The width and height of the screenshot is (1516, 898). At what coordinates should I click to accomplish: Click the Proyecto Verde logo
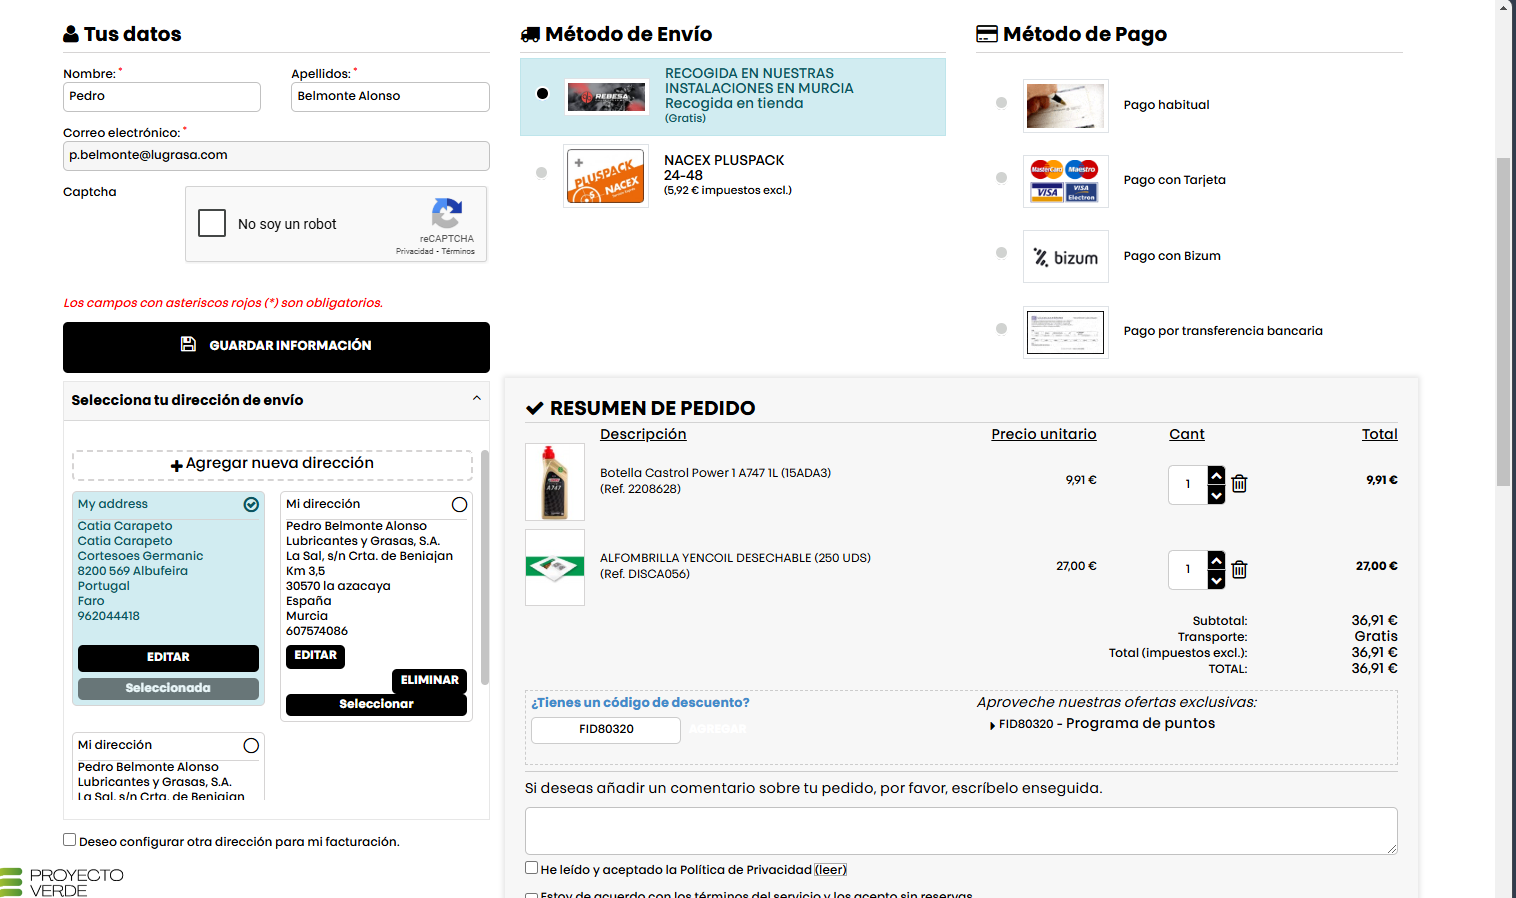click(x=62, y=882)
